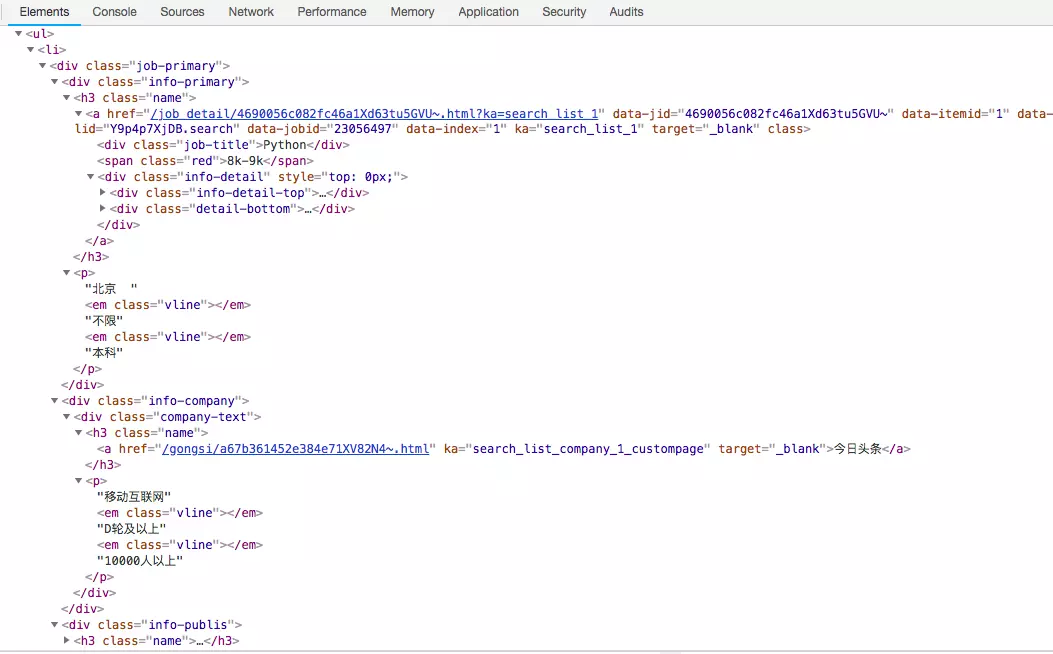1053x654 pixels.
Task: Expand the h3 name under info-publis
Action: click(67, 641)
